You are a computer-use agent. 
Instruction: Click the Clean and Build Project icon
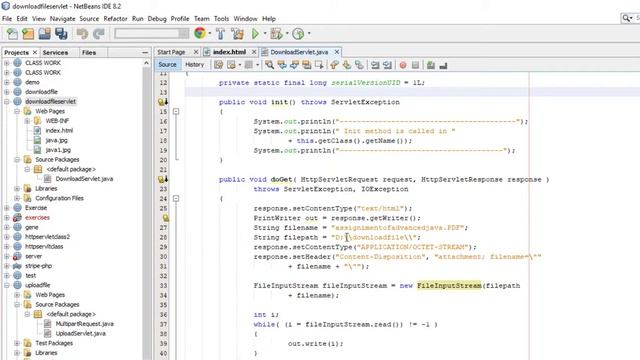(x=237, y=34)
